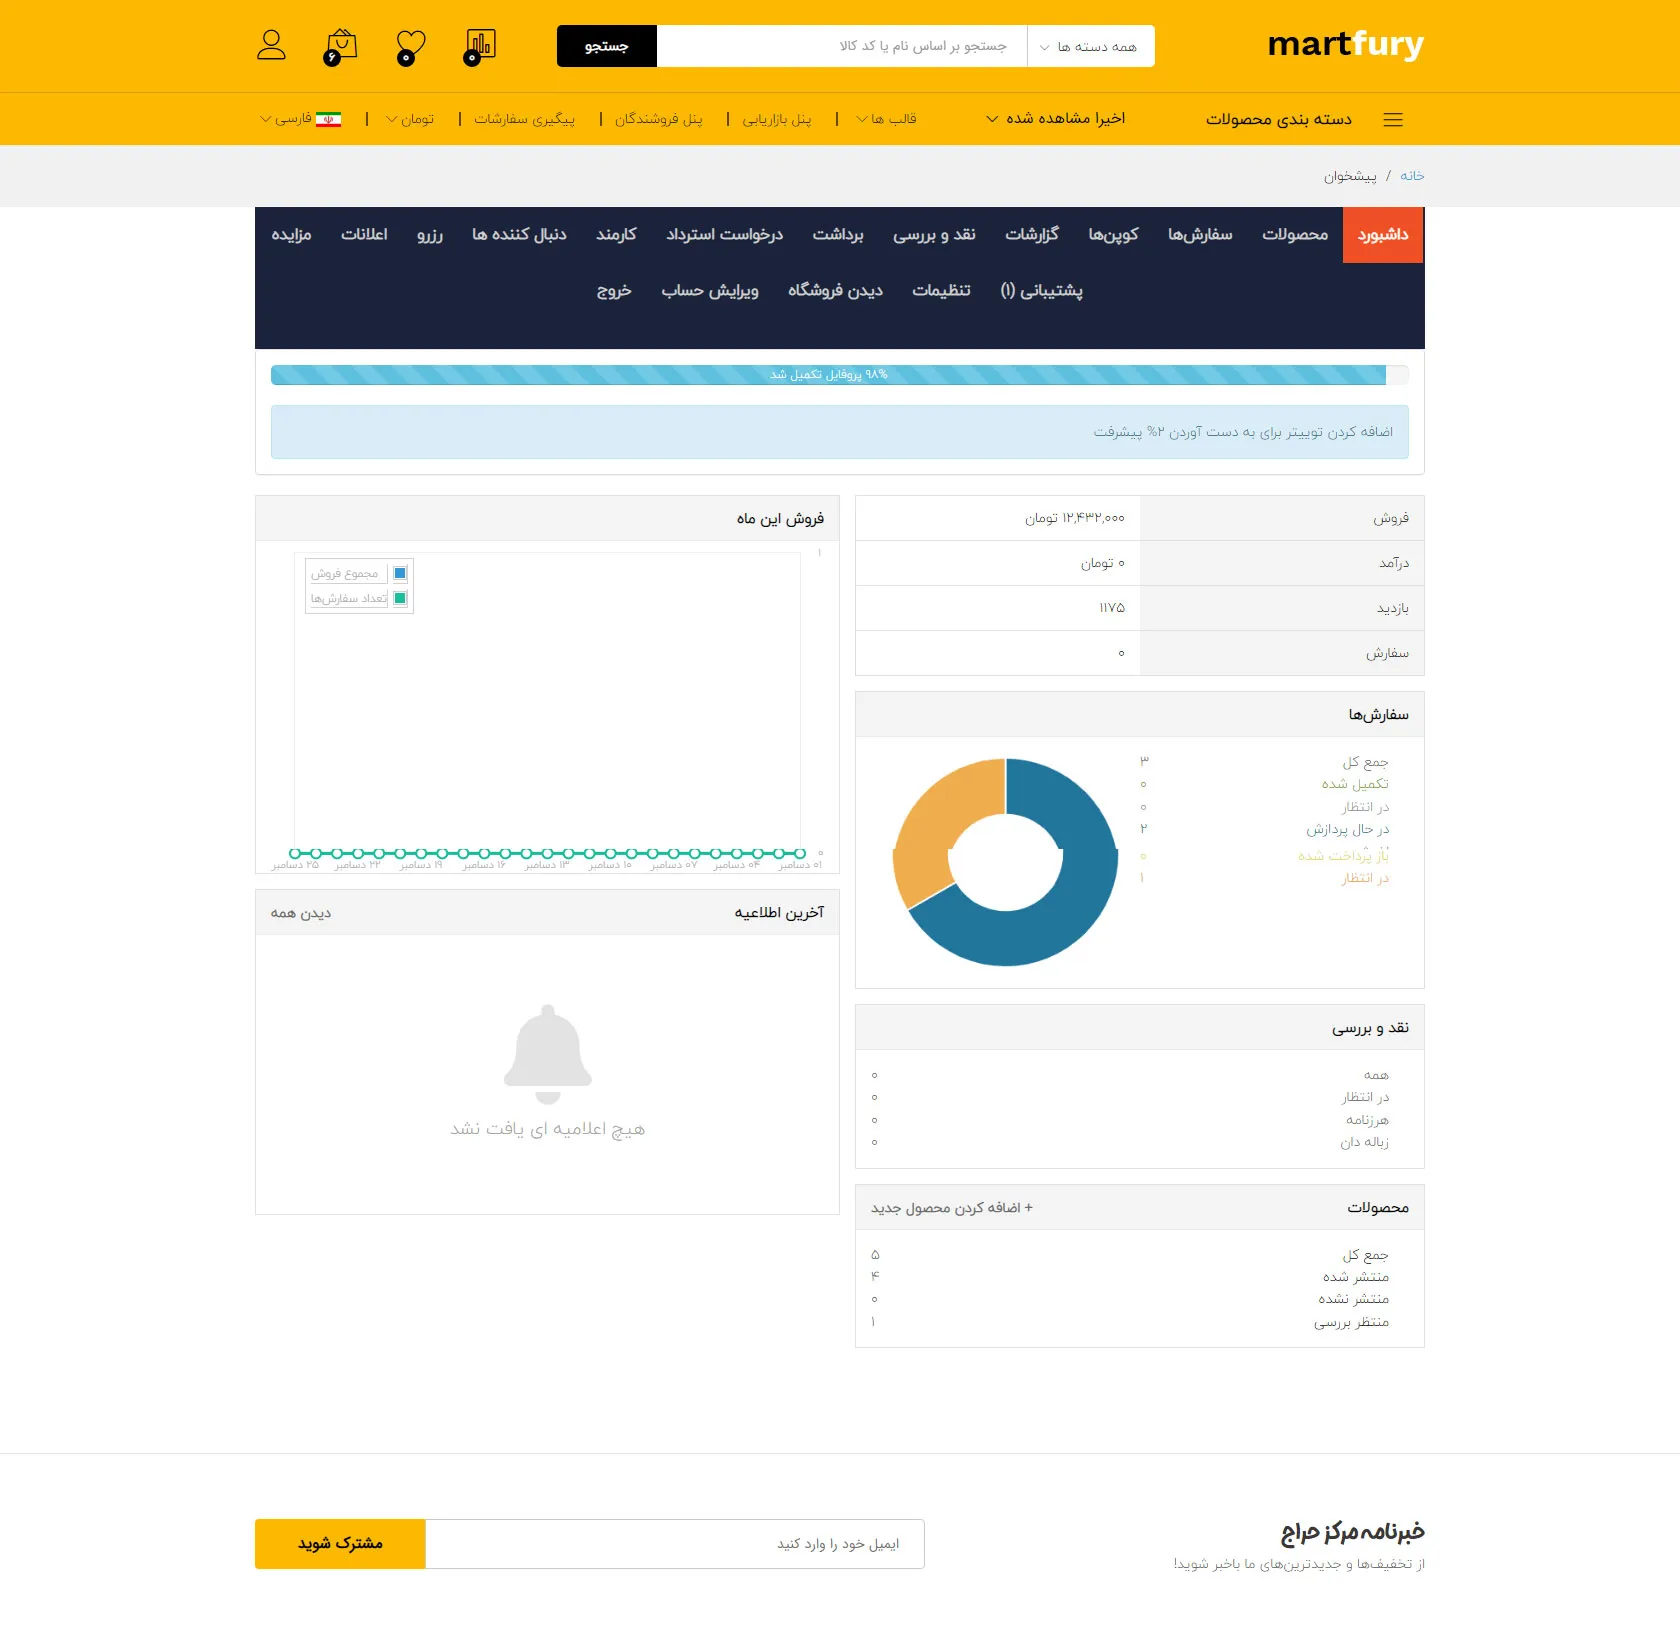Image resolution: width=1680 pixels, height=1638 pixels.
Task: Toggle the green order count legend item
Action: (x=400, y=598)
